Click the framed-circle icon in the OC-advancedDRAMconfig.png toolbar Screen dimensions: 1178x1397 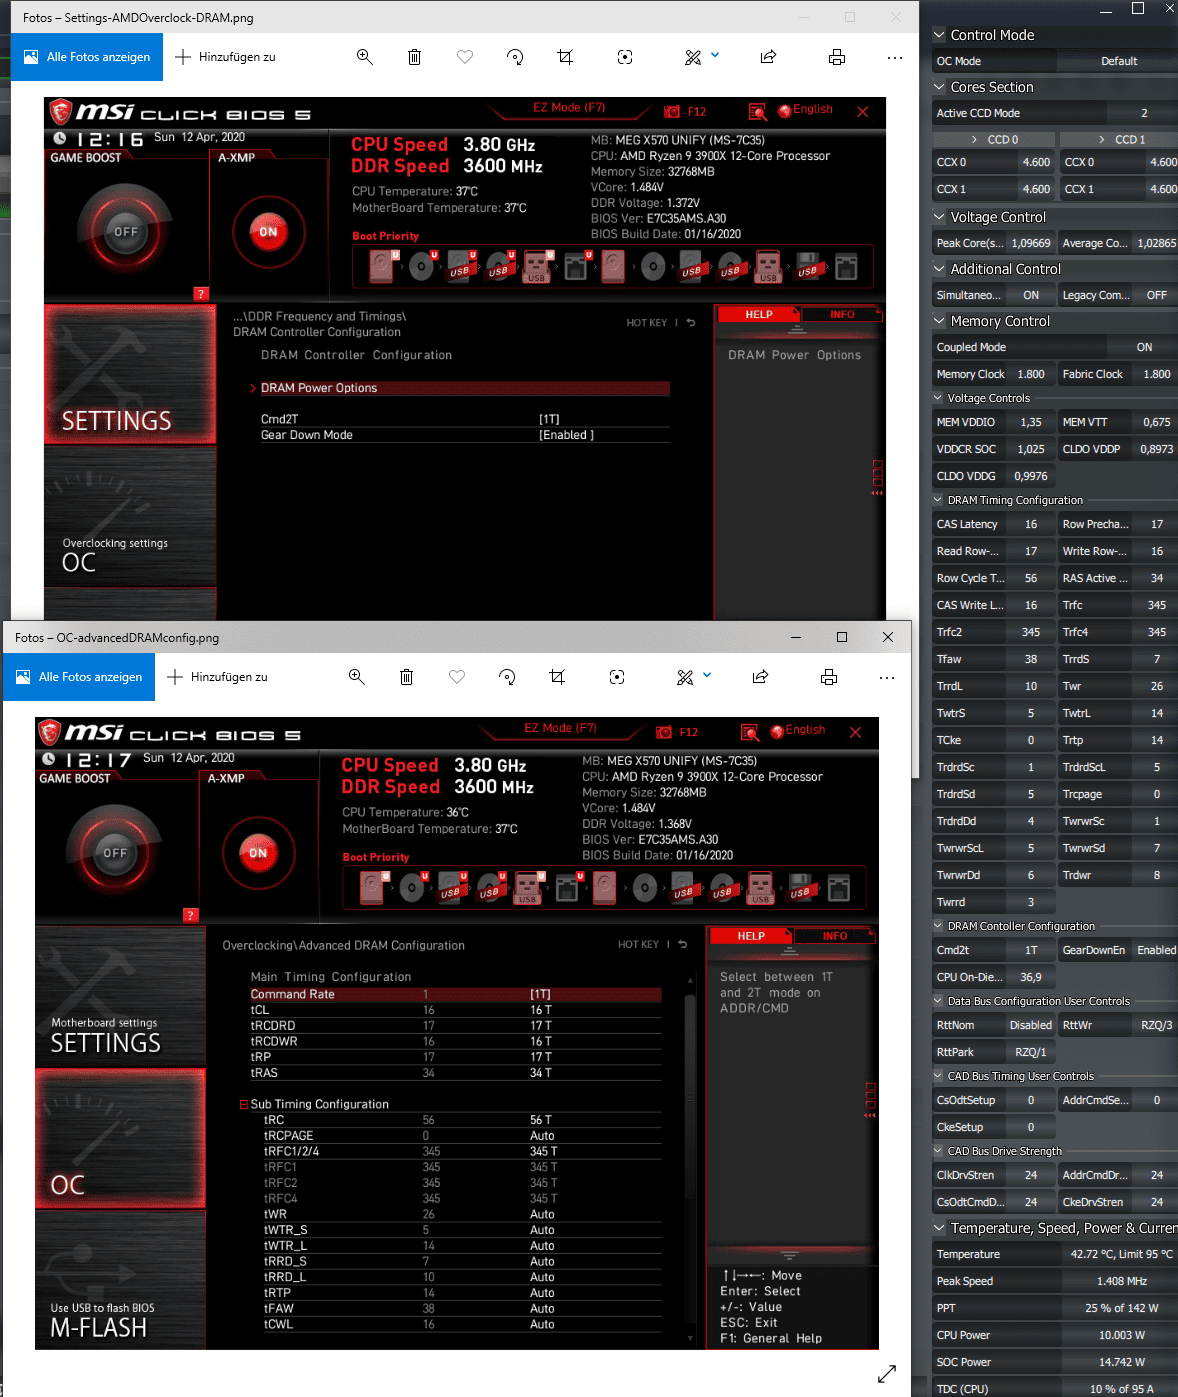[617, 677]
